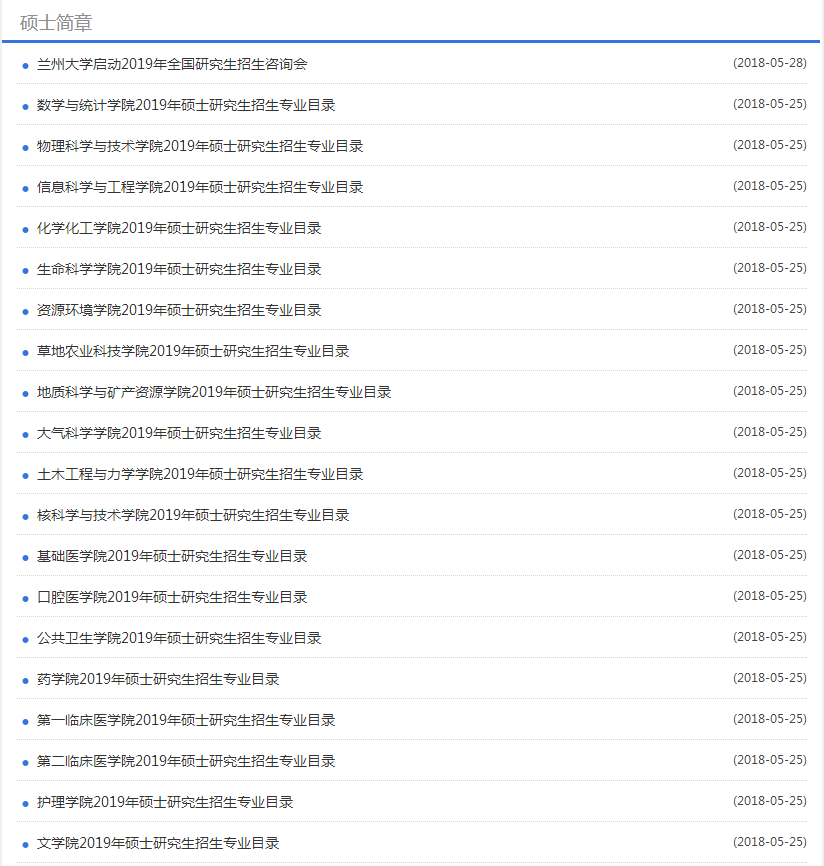
Task: Click 核科学与技术学院 catalog link
Action: (193, 515)
